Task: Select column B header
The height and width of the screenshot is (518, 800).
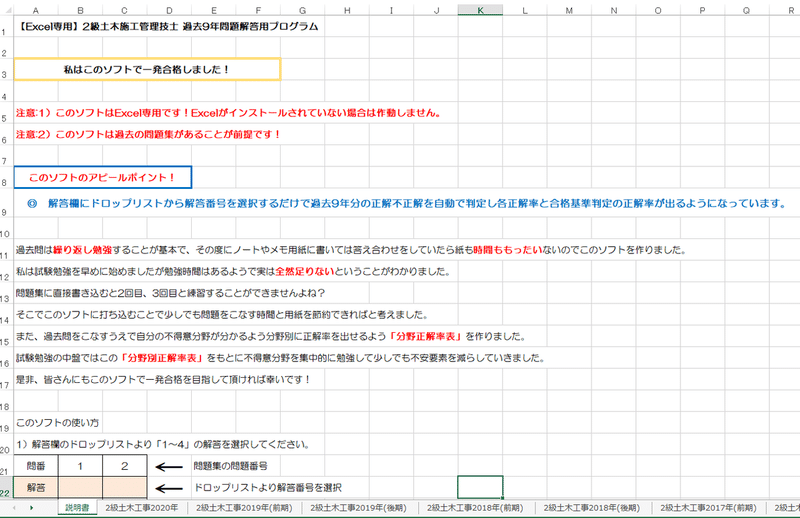Action: tap(80, 10)
